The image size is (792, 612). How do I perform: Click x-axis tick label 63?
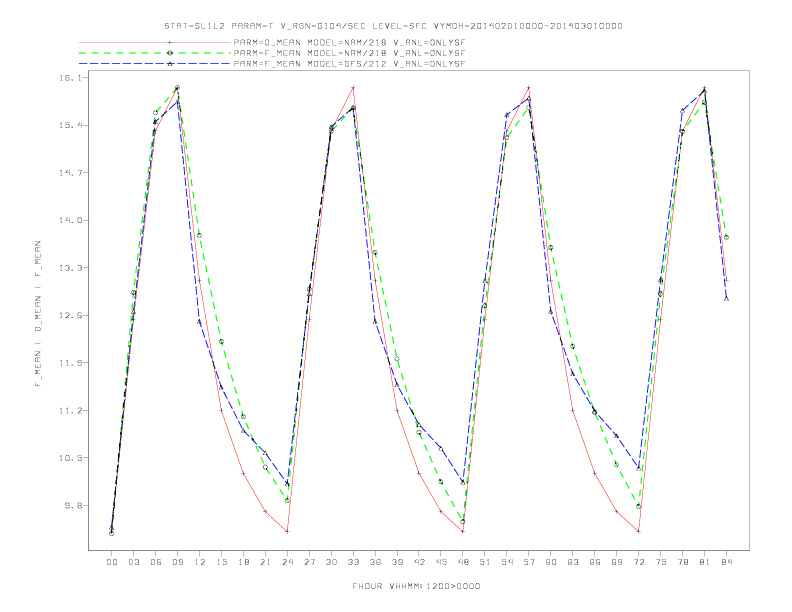pos(573,562)
